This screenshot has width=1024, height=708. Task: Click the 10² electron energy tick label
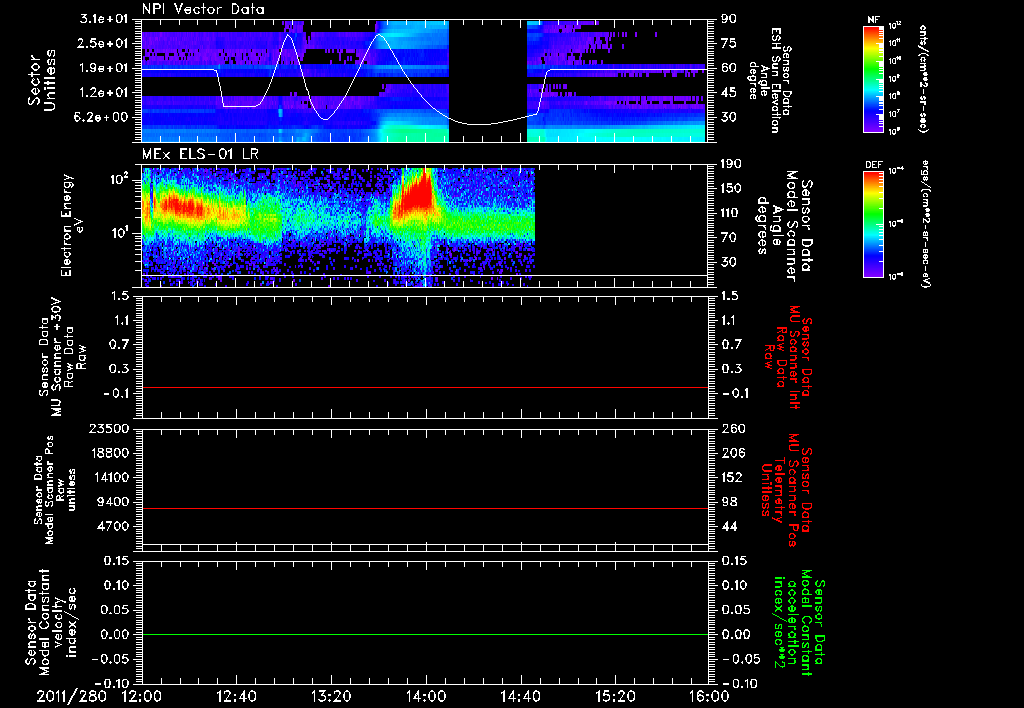120,180
